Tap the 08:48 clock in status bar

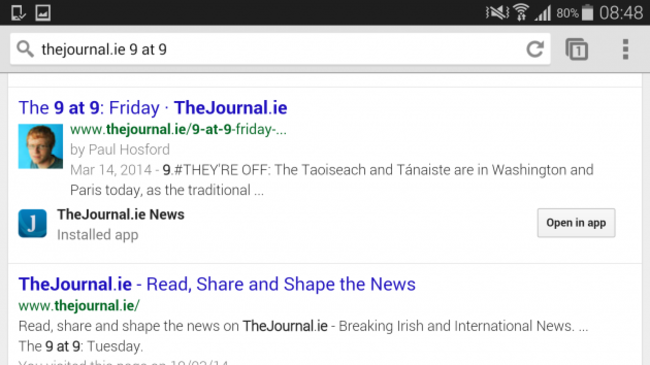tap(621, 13)
